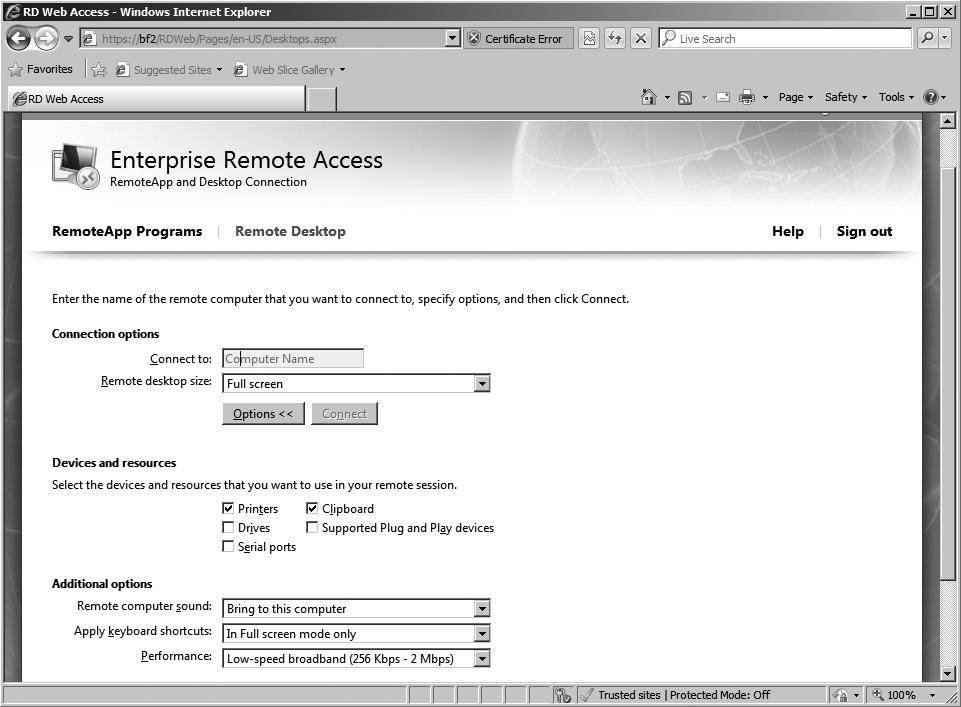Open the Safety menu
The height and width of the screenshot is (707, 961).
click(846, 97)
